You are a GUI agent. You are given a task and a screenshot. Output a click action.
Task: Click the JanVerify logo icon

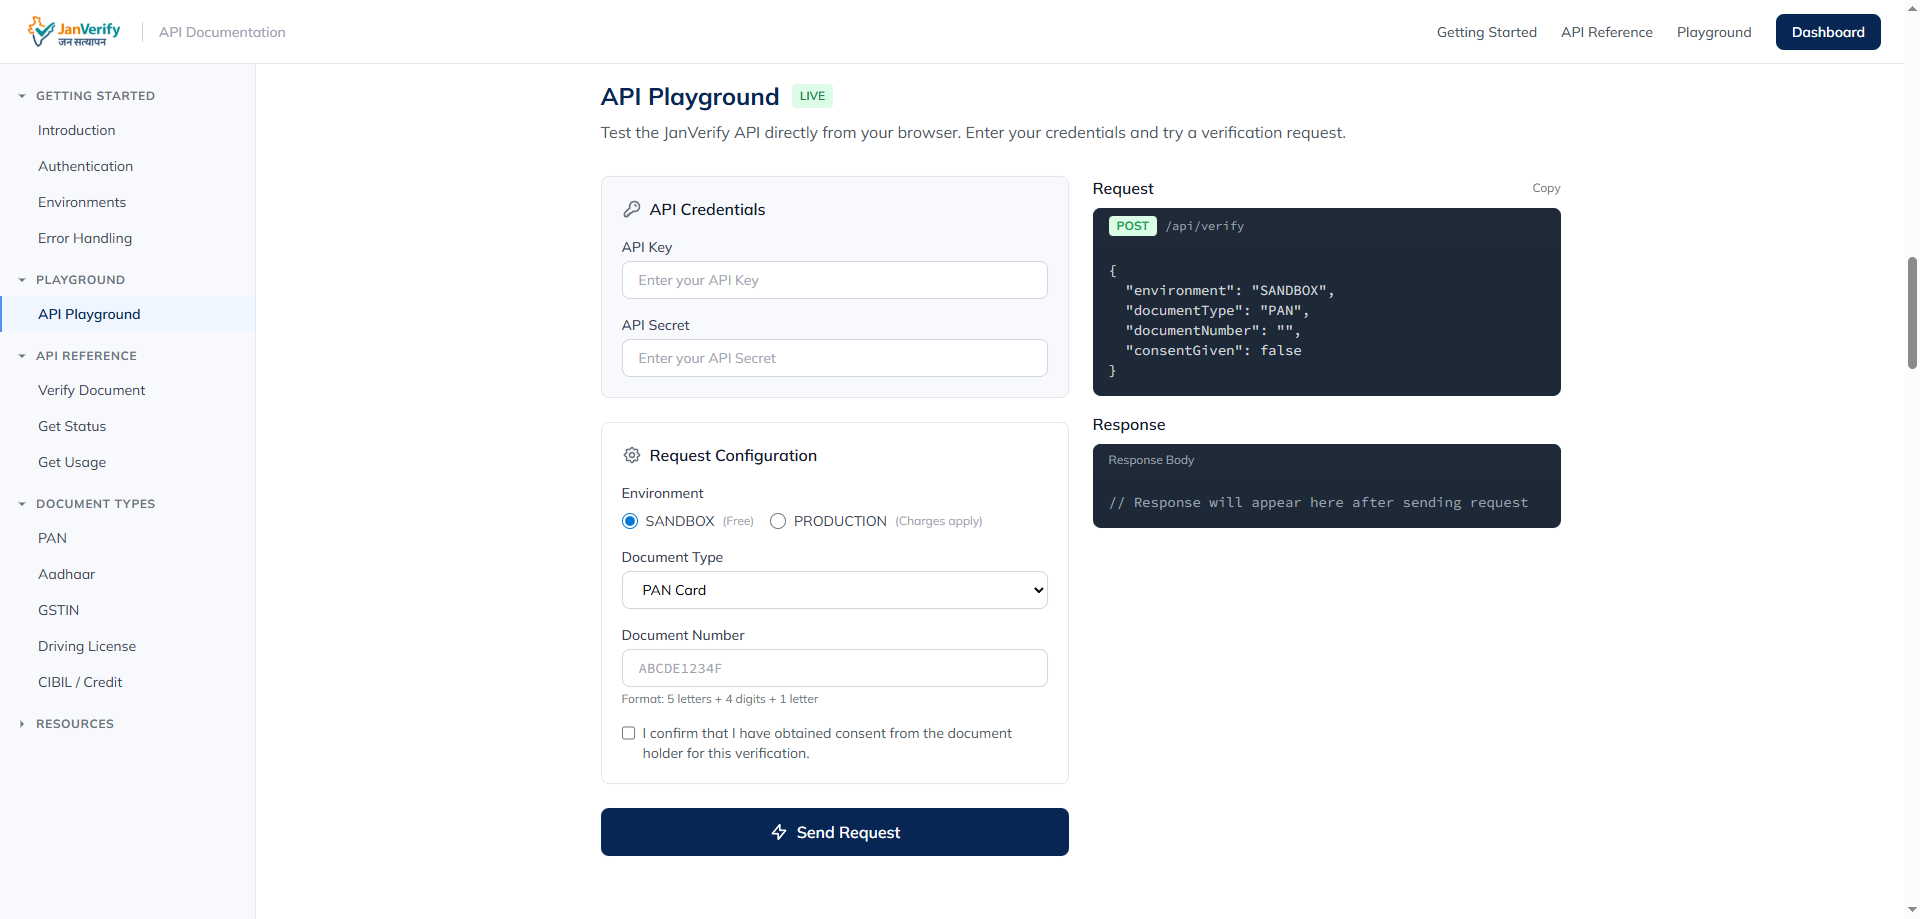[x=41, y=32]
